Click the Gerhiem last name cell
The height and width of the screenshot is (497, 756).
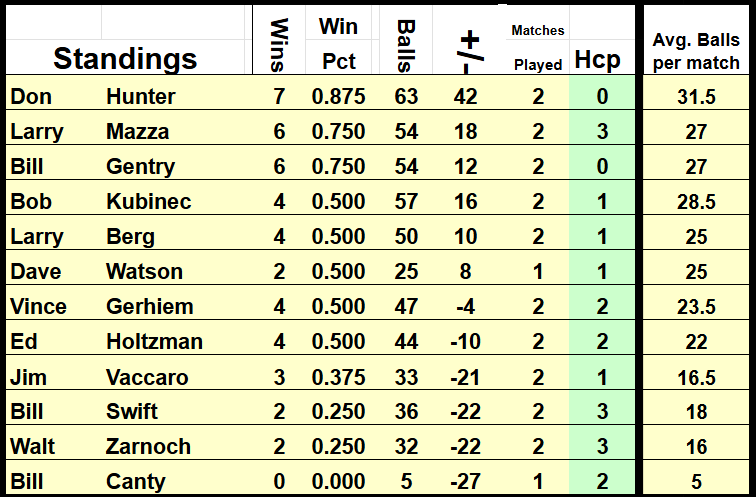point(149,307)
